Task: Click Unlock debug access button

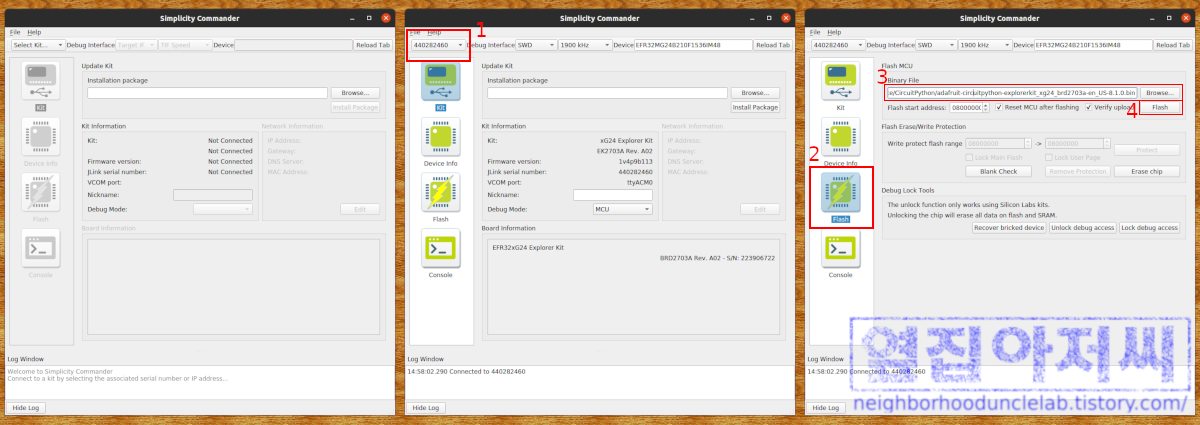Action: (1082, 228)
